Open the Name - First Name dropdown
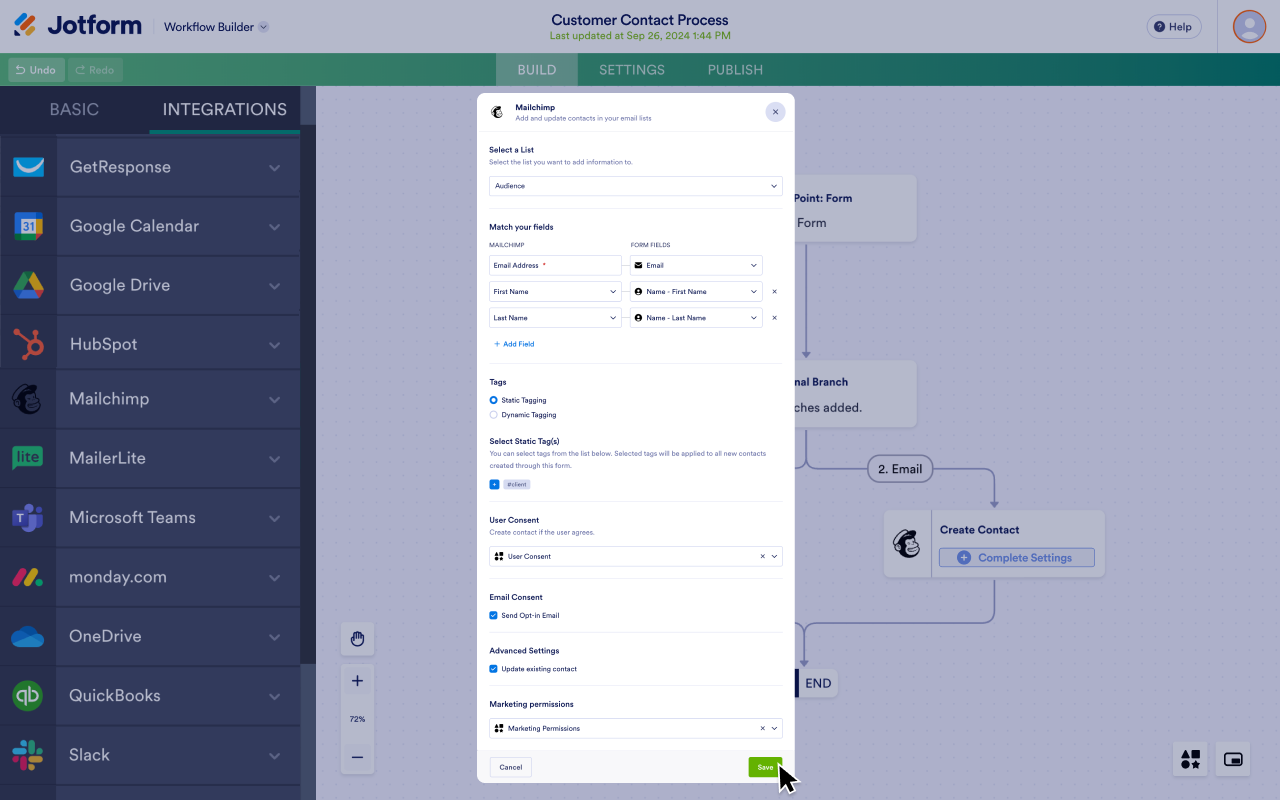This screenshot has height=800, width=1280. pyautogui.click(x=696, y=292)
